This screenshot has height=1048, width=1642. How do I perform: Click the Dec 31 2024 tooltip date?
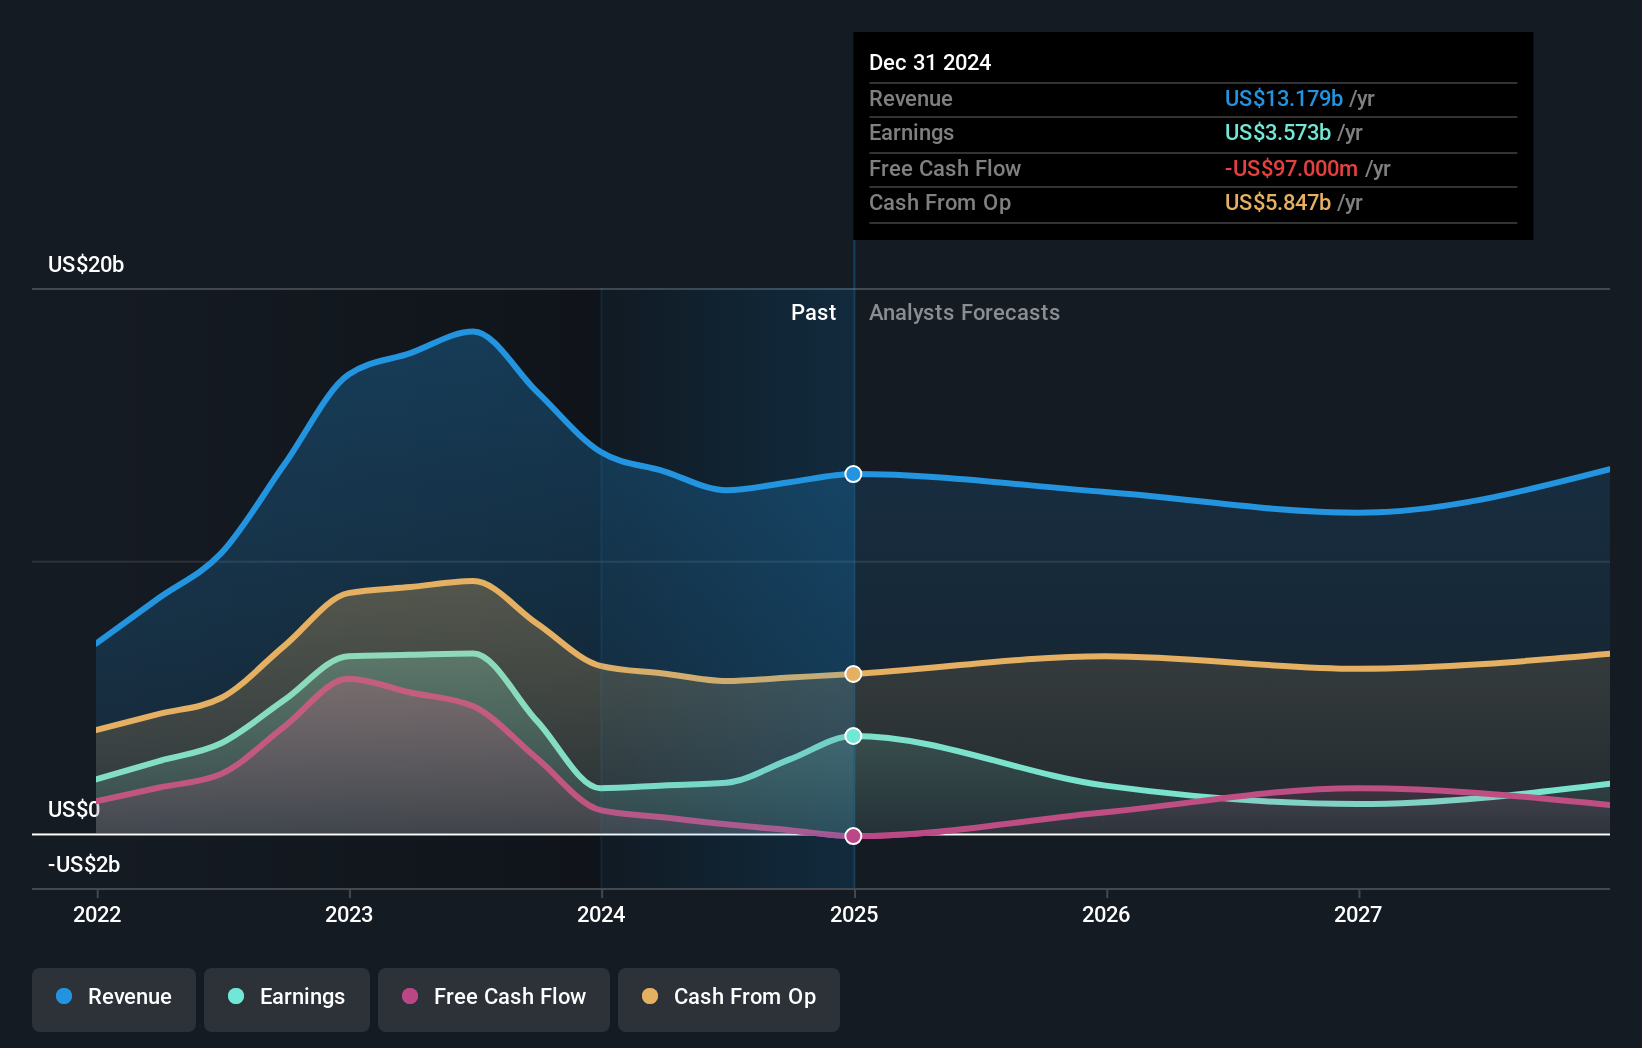[x=930, y=62]
